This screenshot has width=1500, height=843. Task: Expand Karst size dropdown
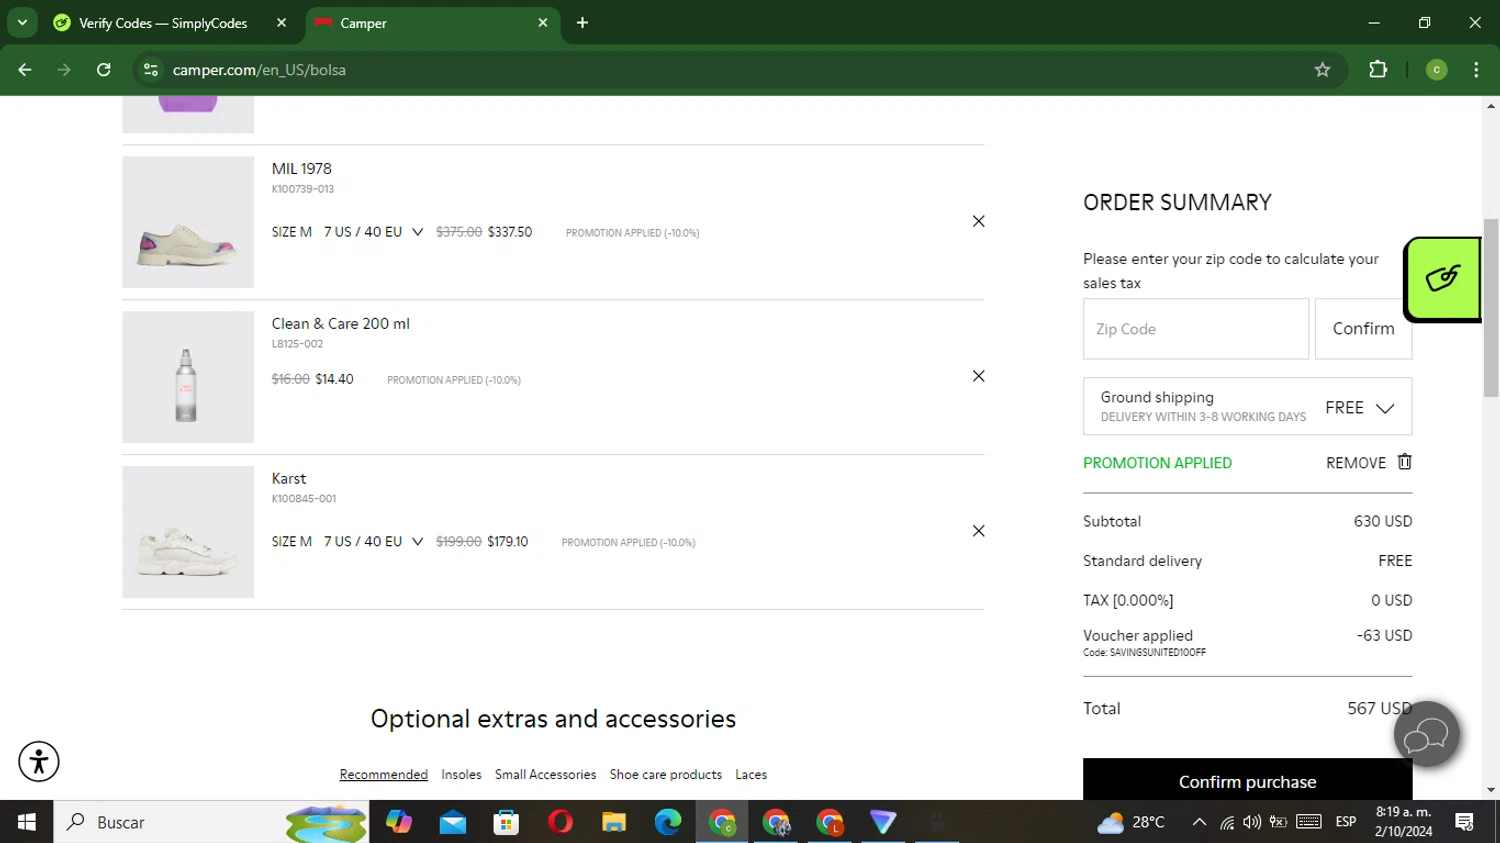417,542
